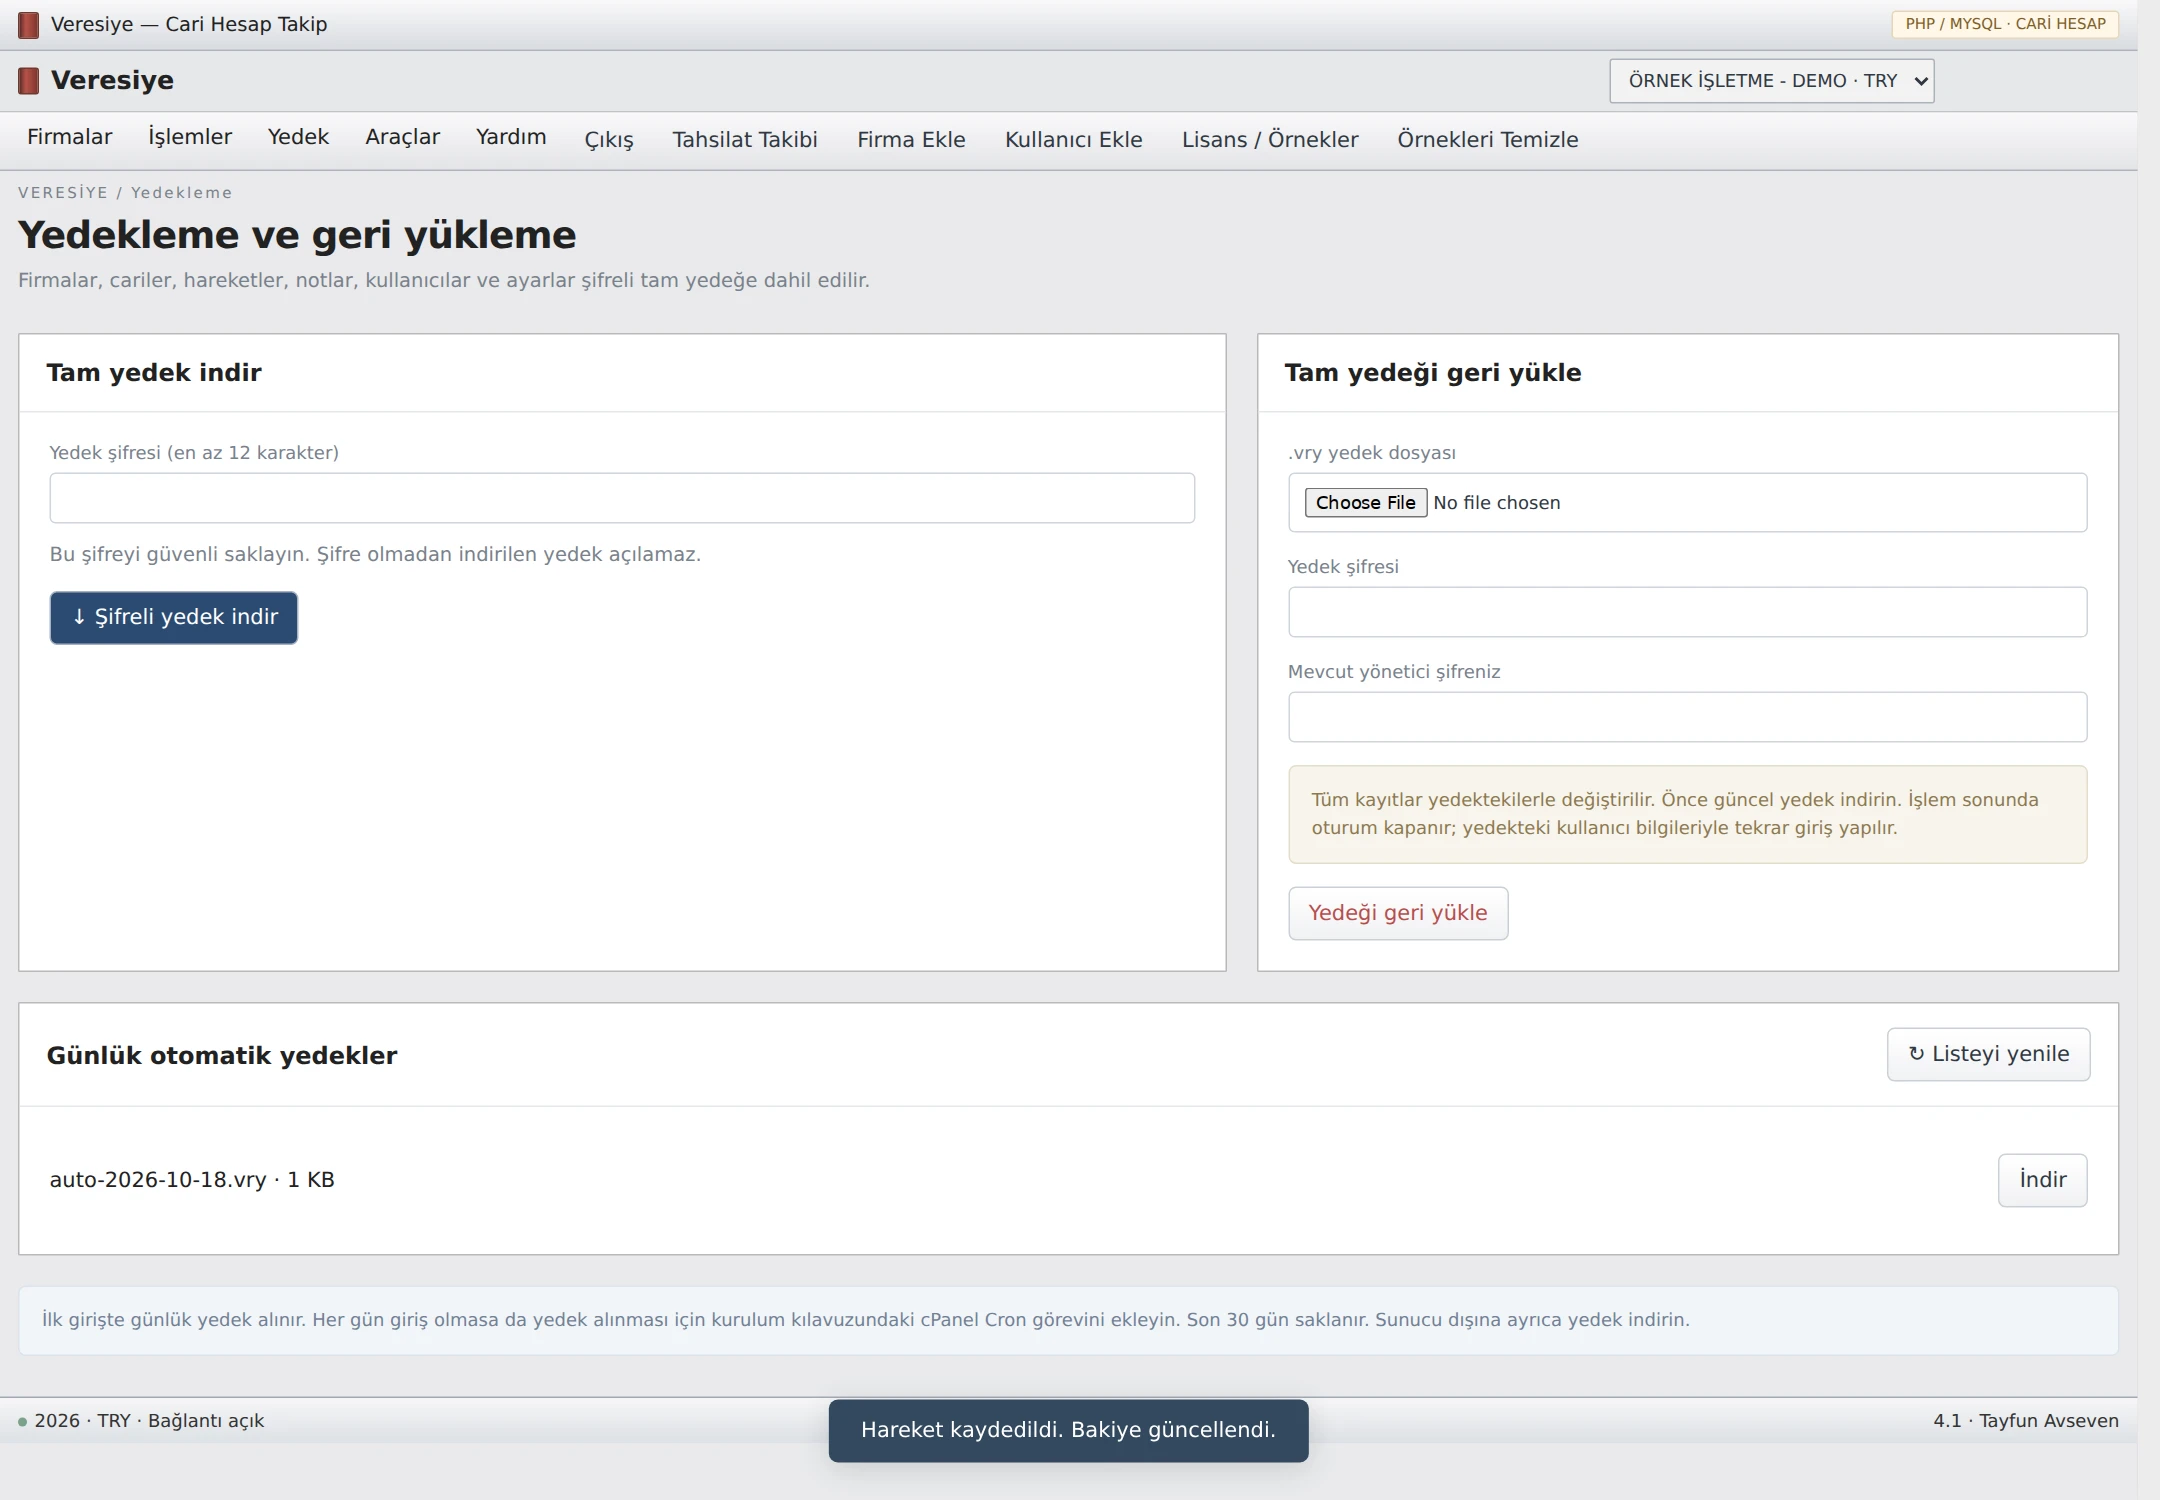Click the small book icon in the title bar

point(29,25)
